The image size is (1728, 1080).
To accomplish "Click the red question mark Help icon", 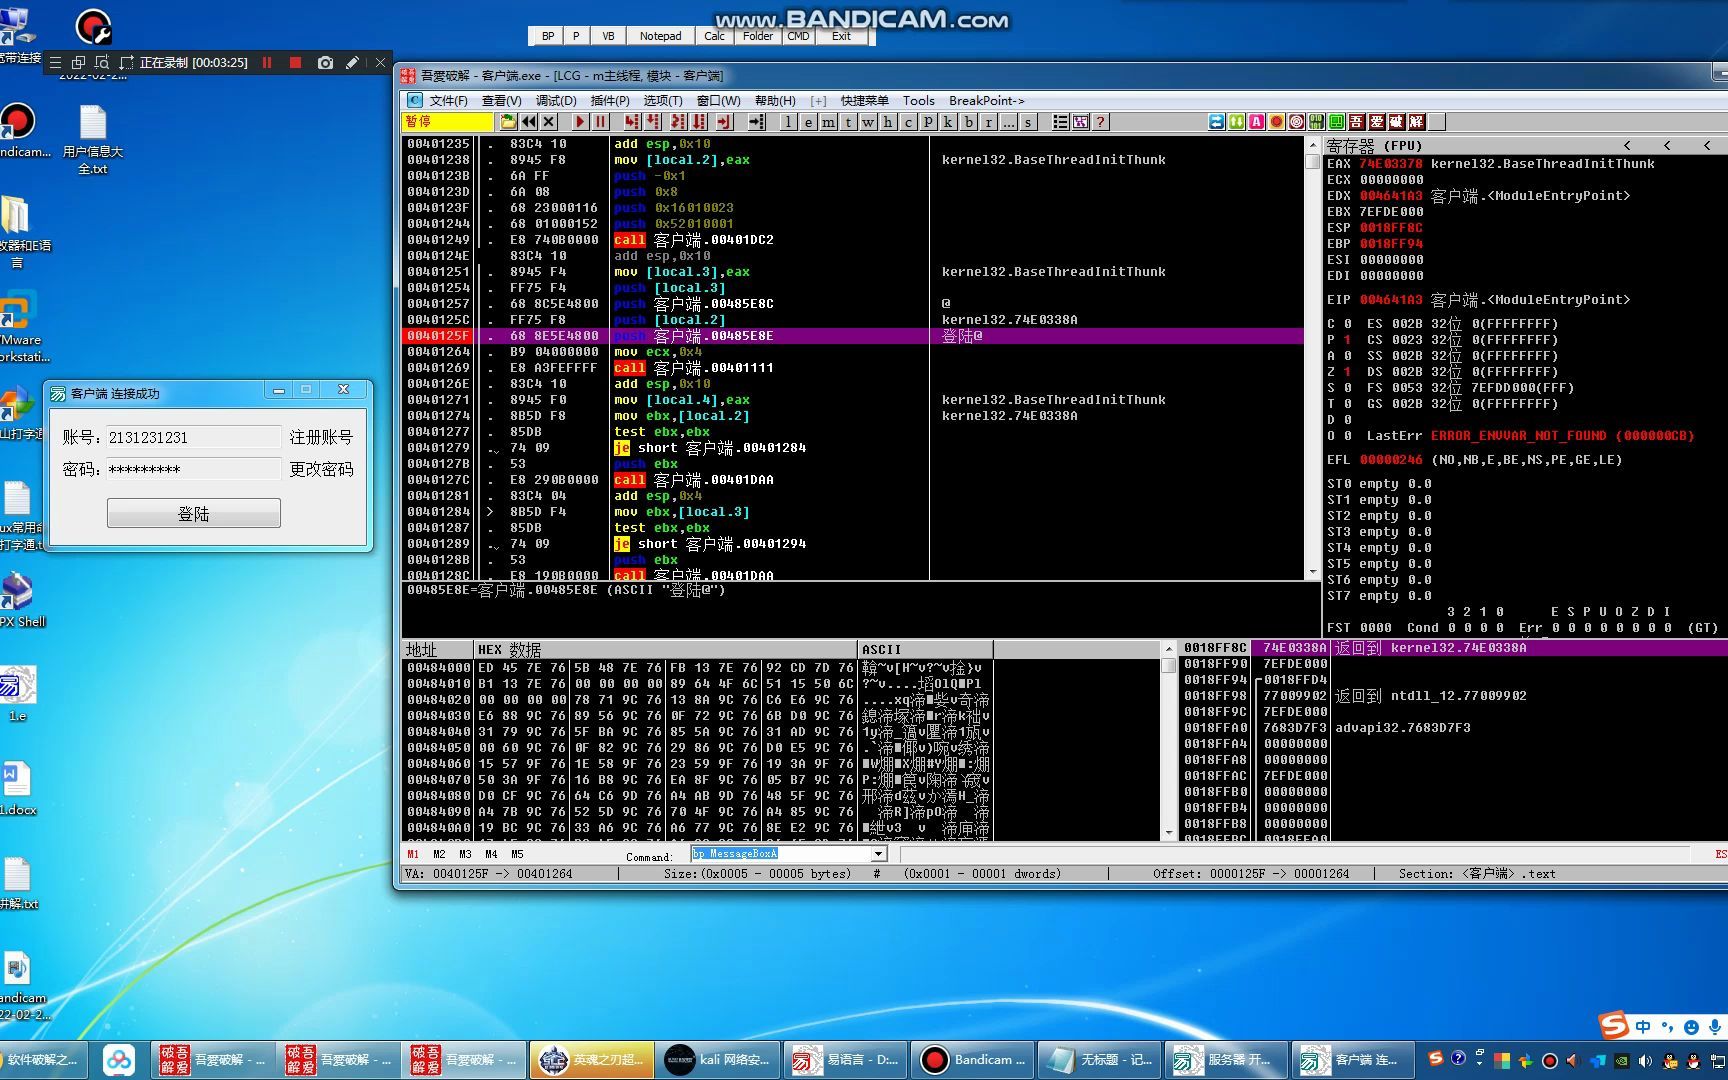I will click(x=1101, y=122).
